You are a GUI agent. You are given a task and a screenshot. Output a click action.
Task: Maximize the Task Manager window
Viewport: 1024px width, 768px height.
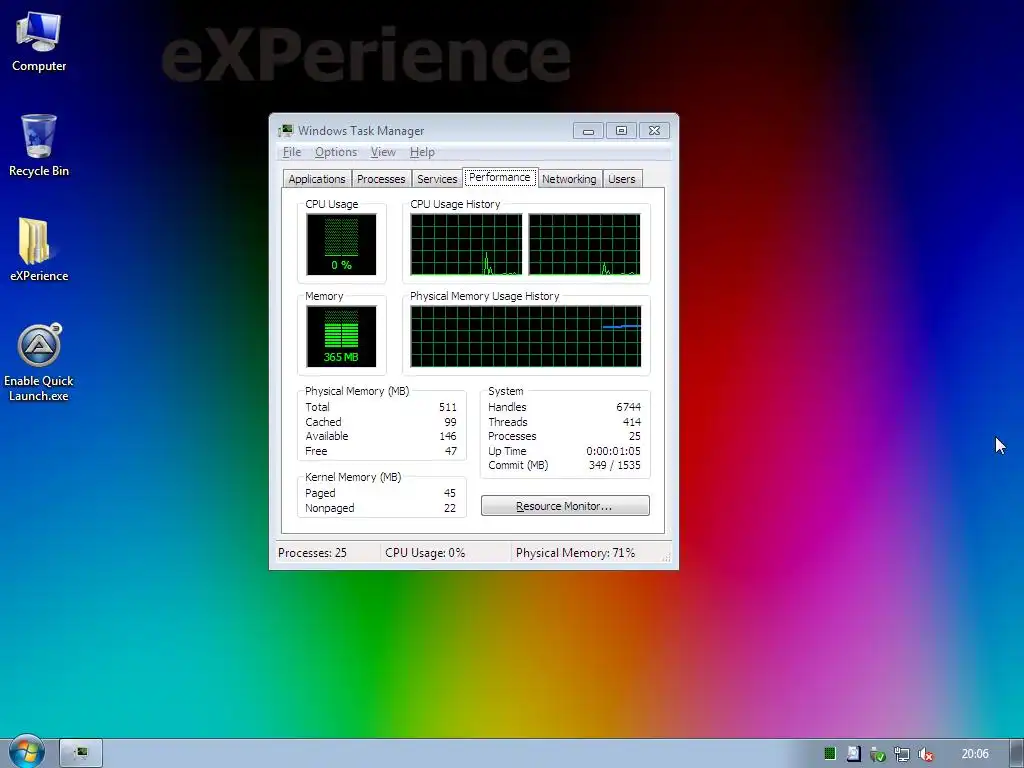point(621,131)
